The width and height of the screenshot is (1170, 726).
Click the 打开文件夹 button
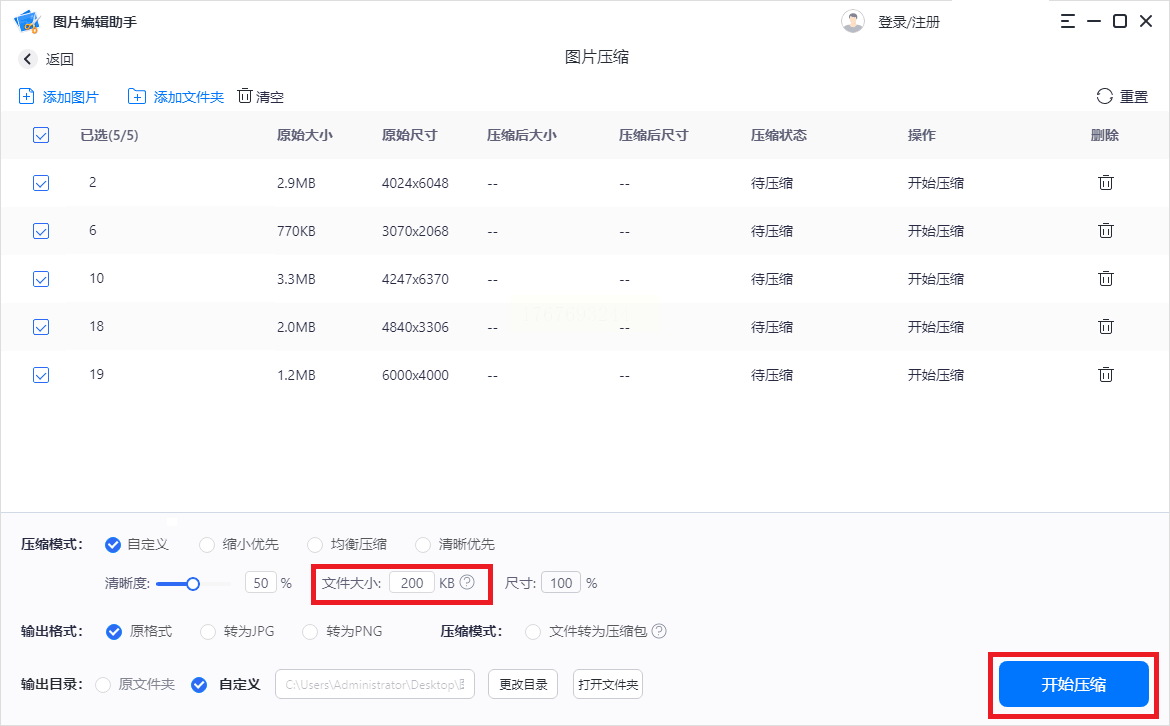coord(608,684)
